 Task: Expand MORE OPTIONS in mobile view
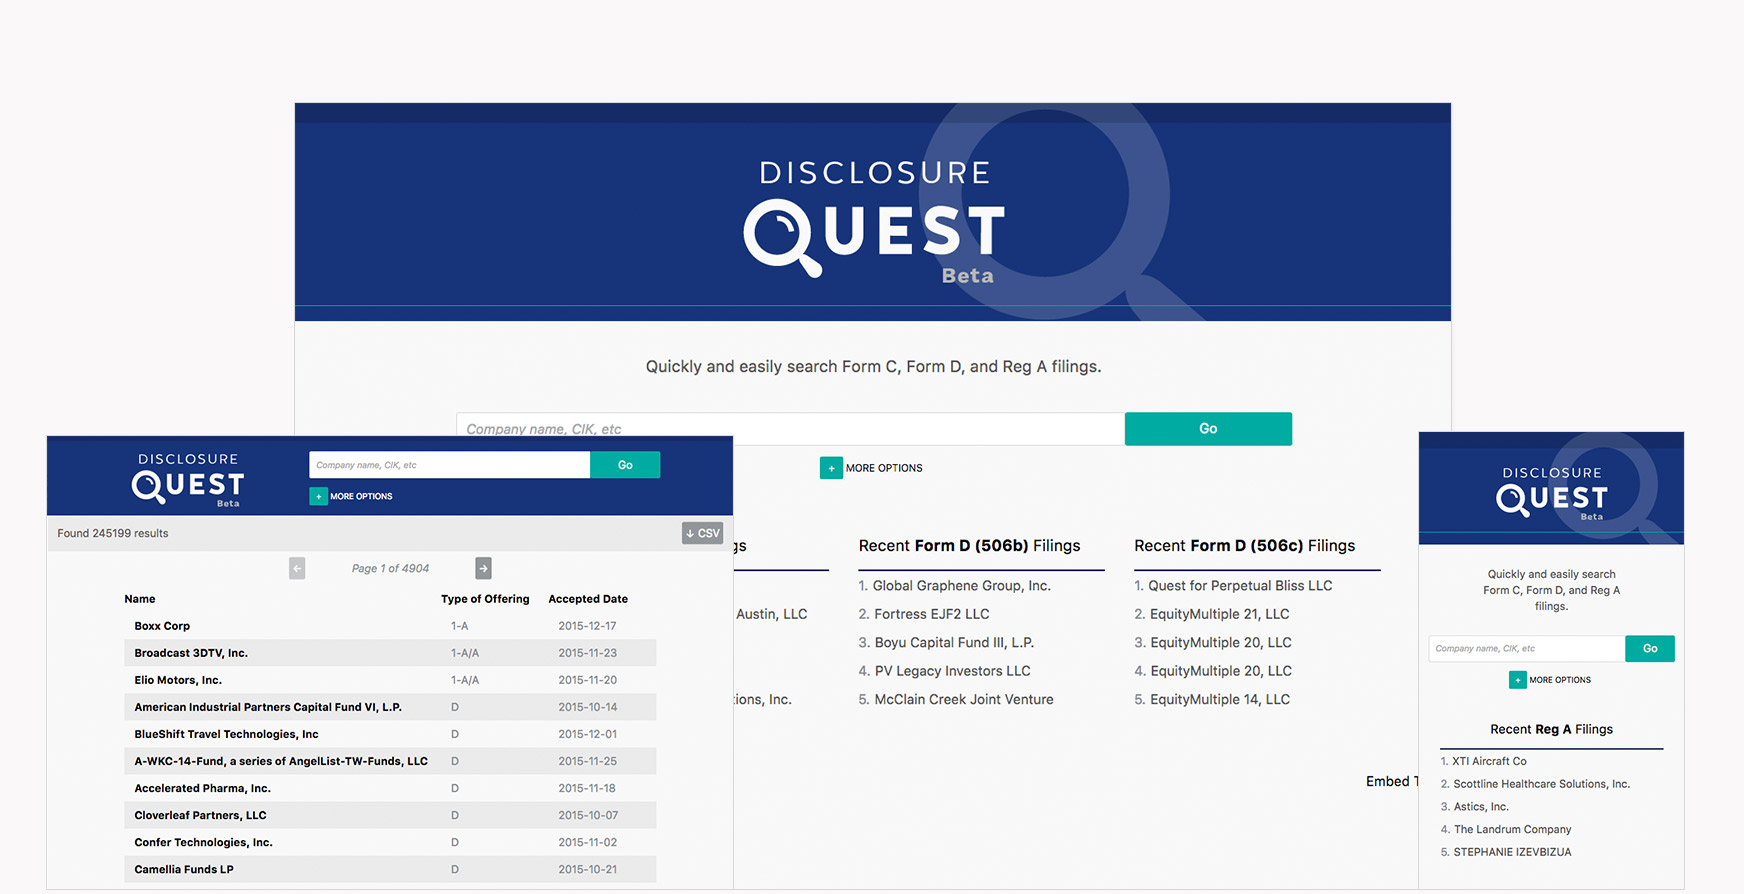point(1550,680)
